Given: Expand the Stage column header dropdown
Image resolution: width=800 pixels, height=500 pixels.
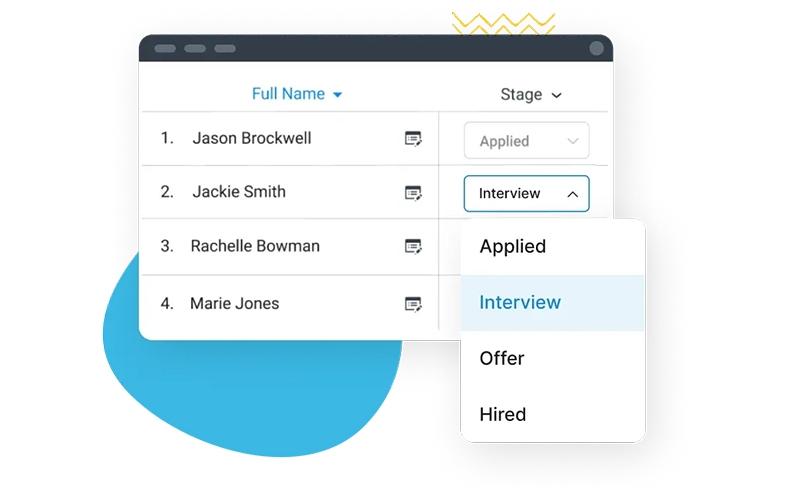Looking at the screenshot, I should (x=531, y=94).
